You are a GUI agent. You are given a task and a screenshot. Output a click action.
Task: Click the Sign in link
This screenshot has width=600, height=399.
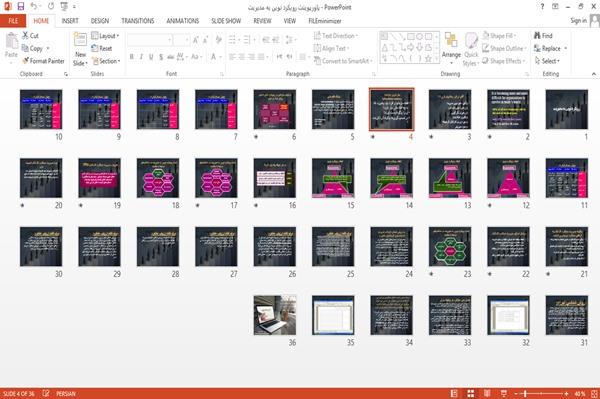pyautogui.click(x=579, y=21)
